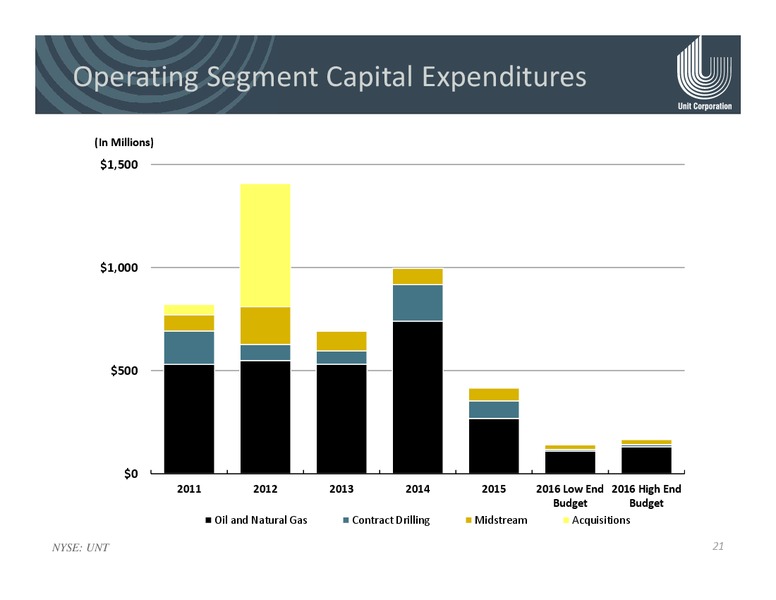Viewport: 776px width, 600px height.
Task: Select the 2011 black Oil and Gas segment
Action: [x=189, y=419]
